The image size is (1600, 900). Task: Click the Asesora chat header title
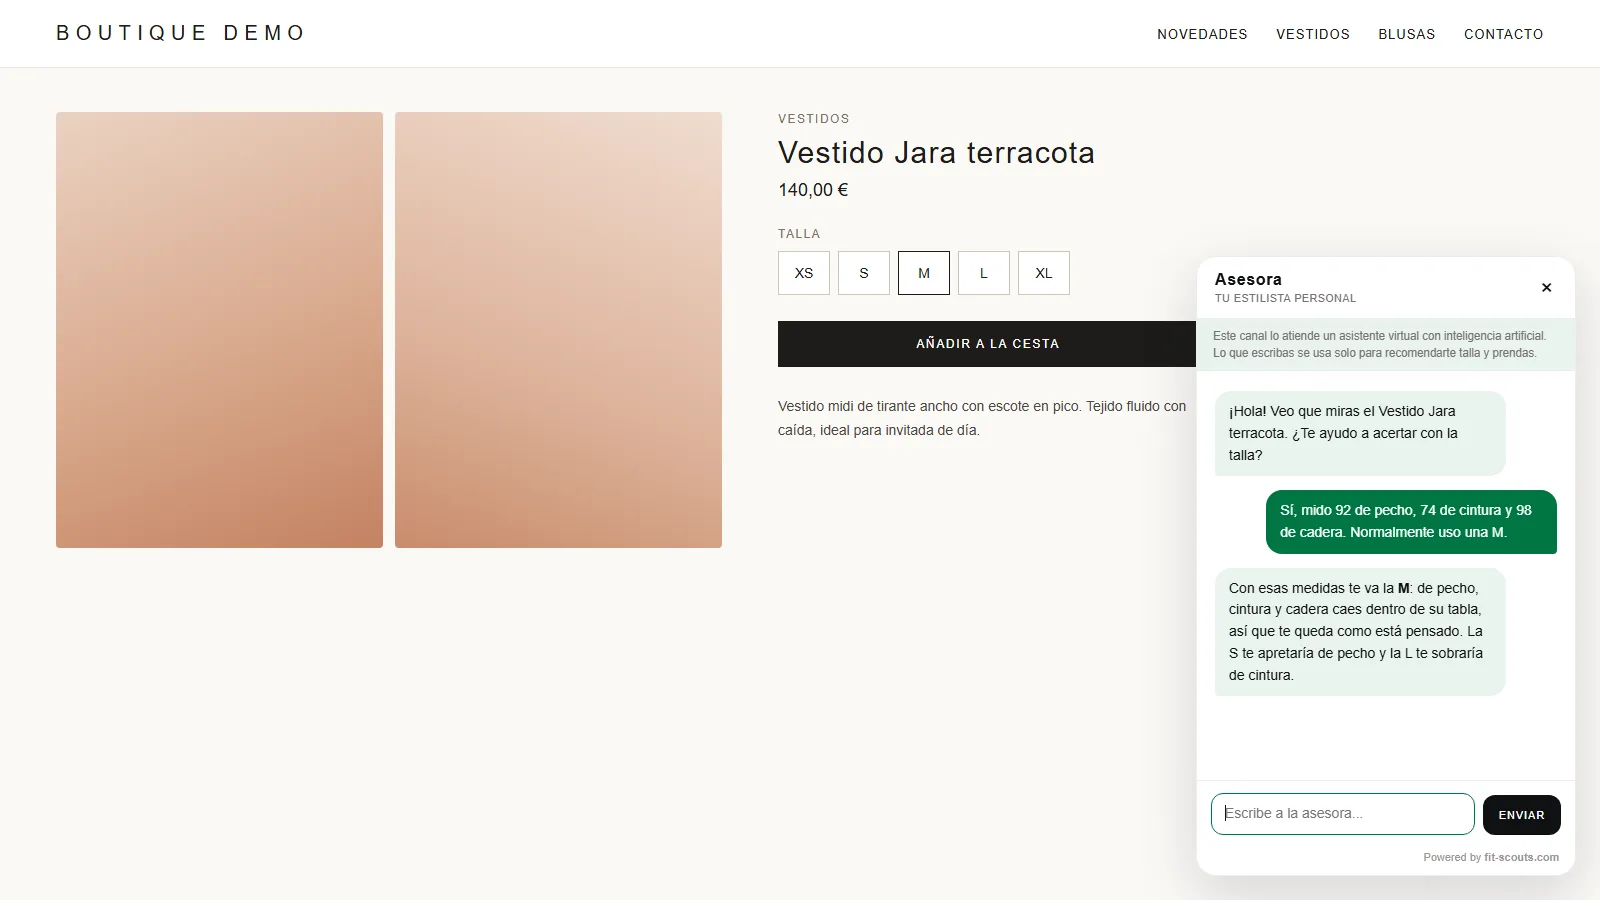click(1248, 279)
